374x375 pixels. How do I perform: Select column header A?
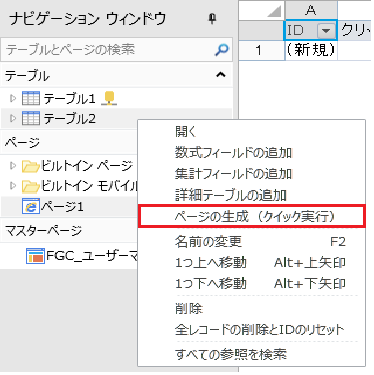coord(311,10)
